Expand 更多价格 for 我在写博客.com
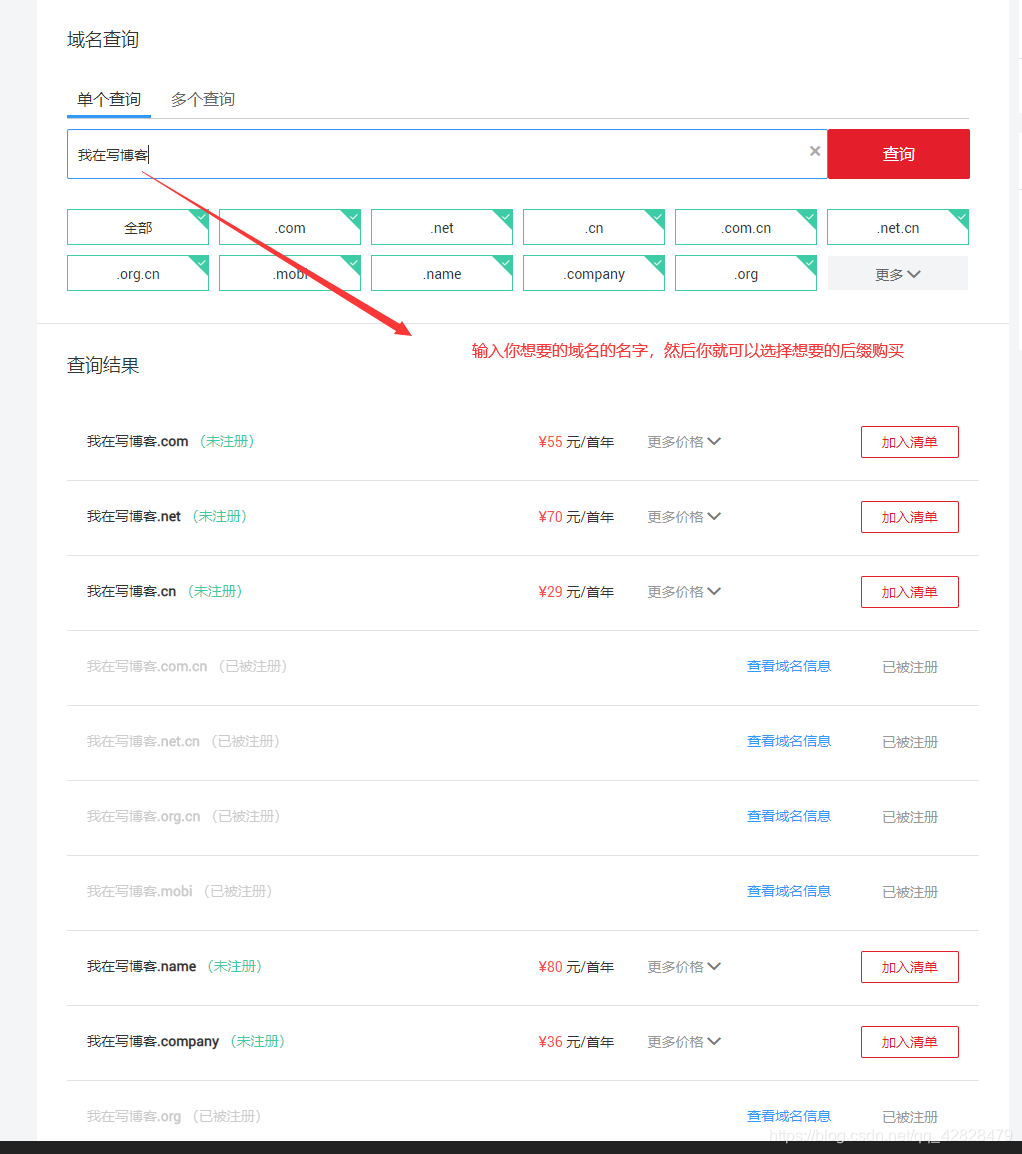 683,441
